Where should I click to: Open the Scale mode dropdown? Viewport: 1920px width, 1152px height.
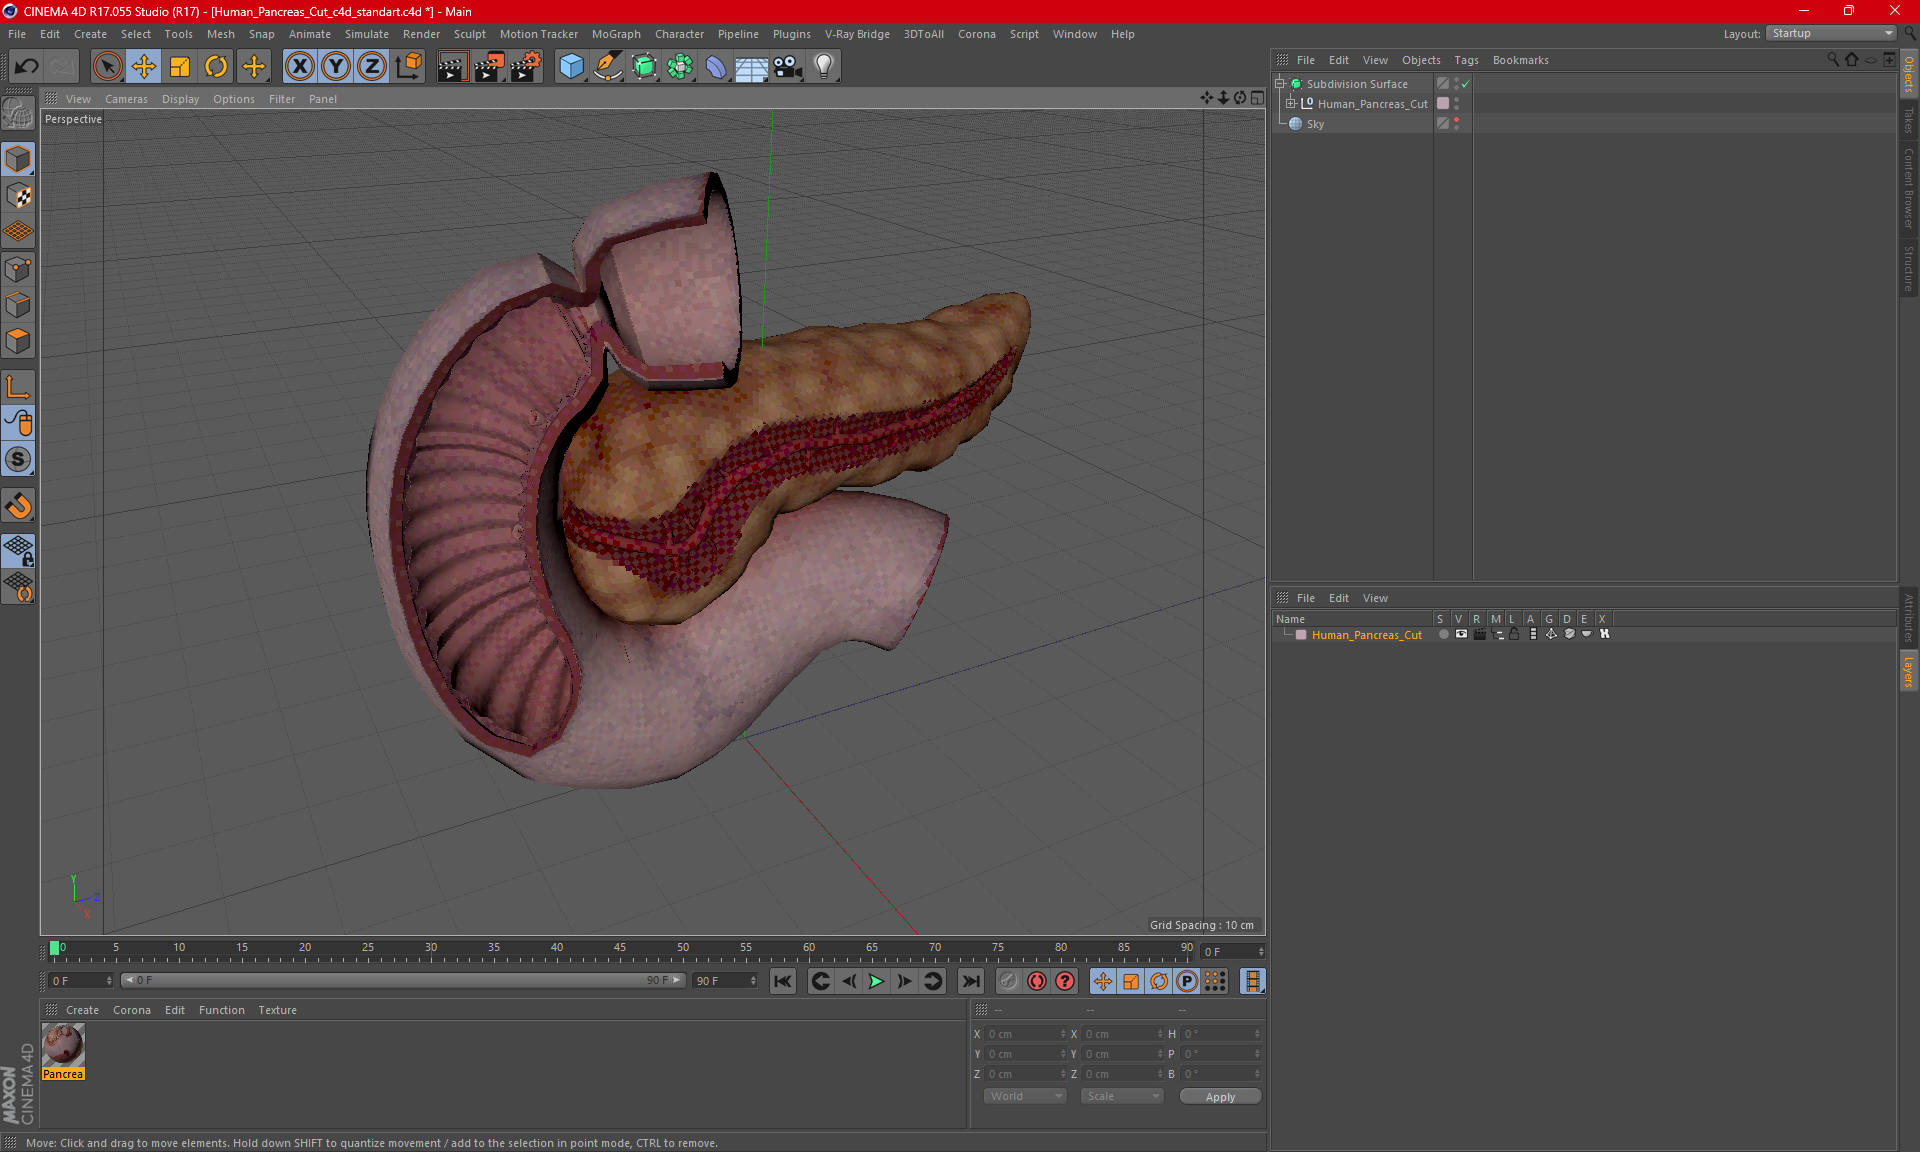pos(1122,1096)
